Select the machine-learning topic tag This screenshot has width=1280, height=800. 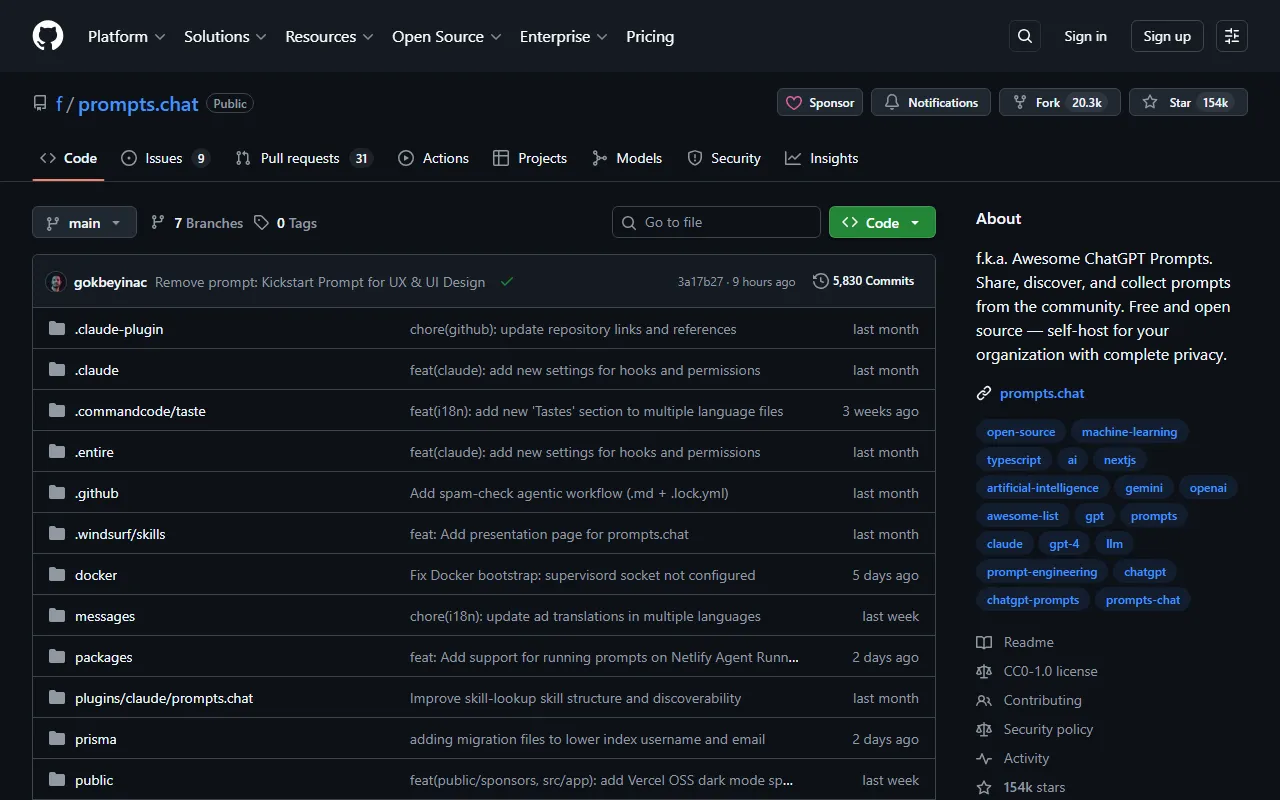pos(1129,432)
